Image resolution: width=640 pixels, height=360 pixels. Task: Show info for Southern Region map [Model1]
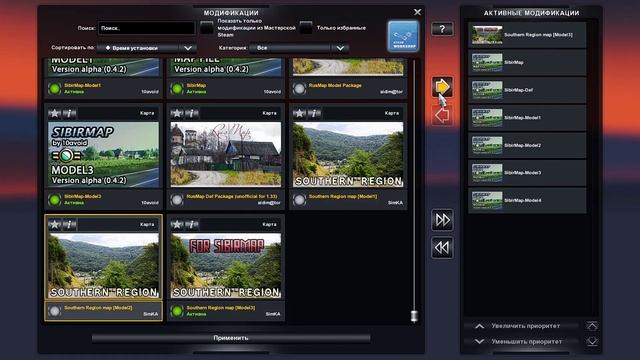pyautogui.click(x=314, y=113)
